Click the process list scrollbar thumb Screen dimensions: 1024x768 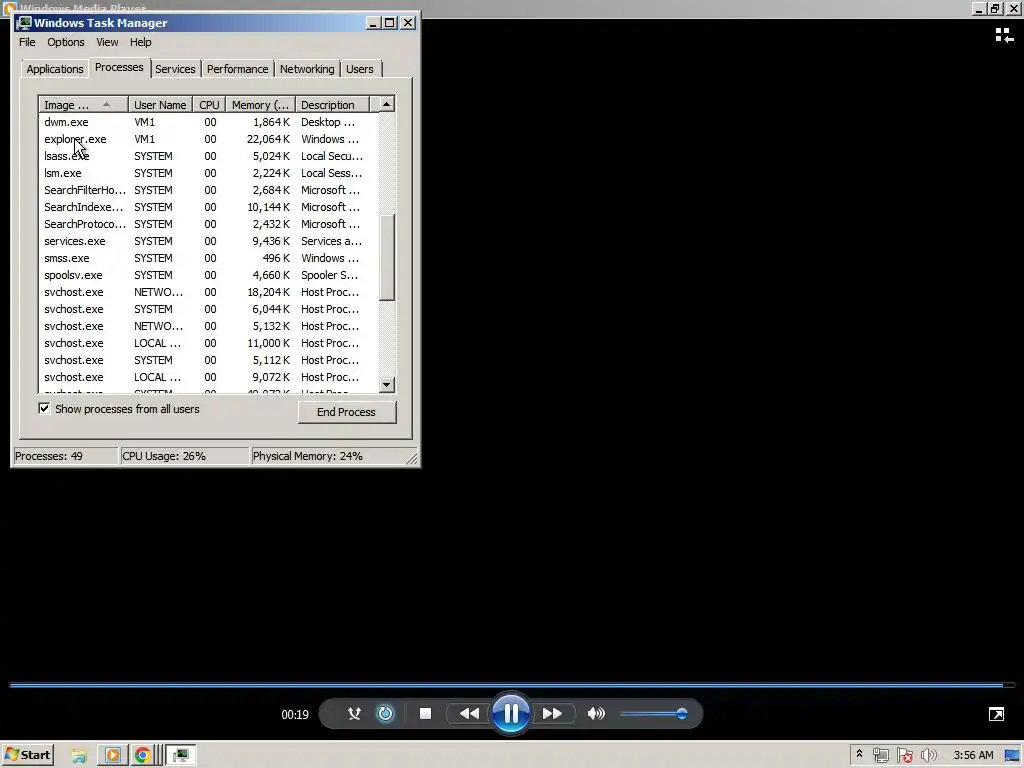point(387,257)
